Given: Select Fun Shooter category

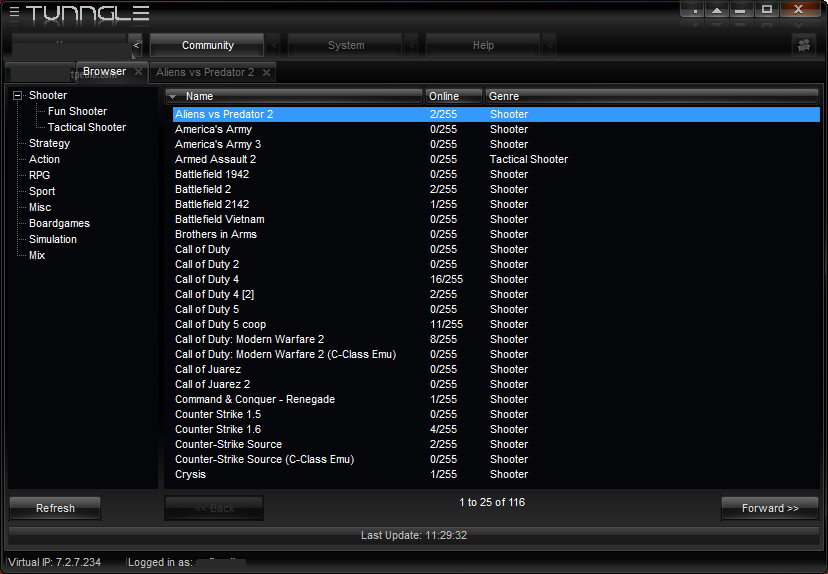Looking at the screenshot, I should coord(77,111).
